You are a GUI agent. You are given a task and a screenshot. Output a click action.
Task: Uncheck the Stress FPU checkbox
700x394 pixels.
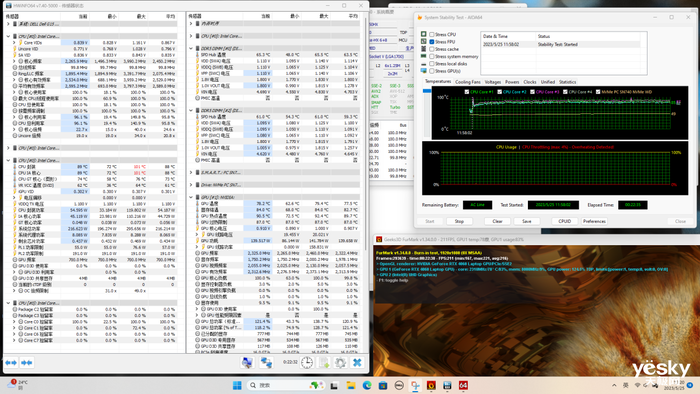pos(432,41)
